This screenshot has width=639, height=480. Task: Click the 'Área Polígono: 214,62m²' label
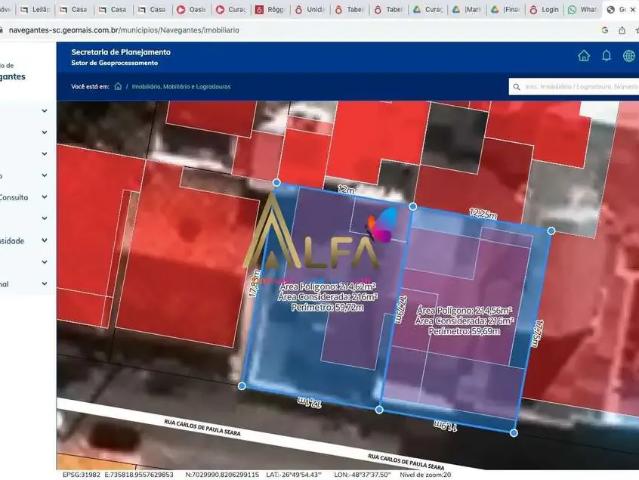[328, 286]
